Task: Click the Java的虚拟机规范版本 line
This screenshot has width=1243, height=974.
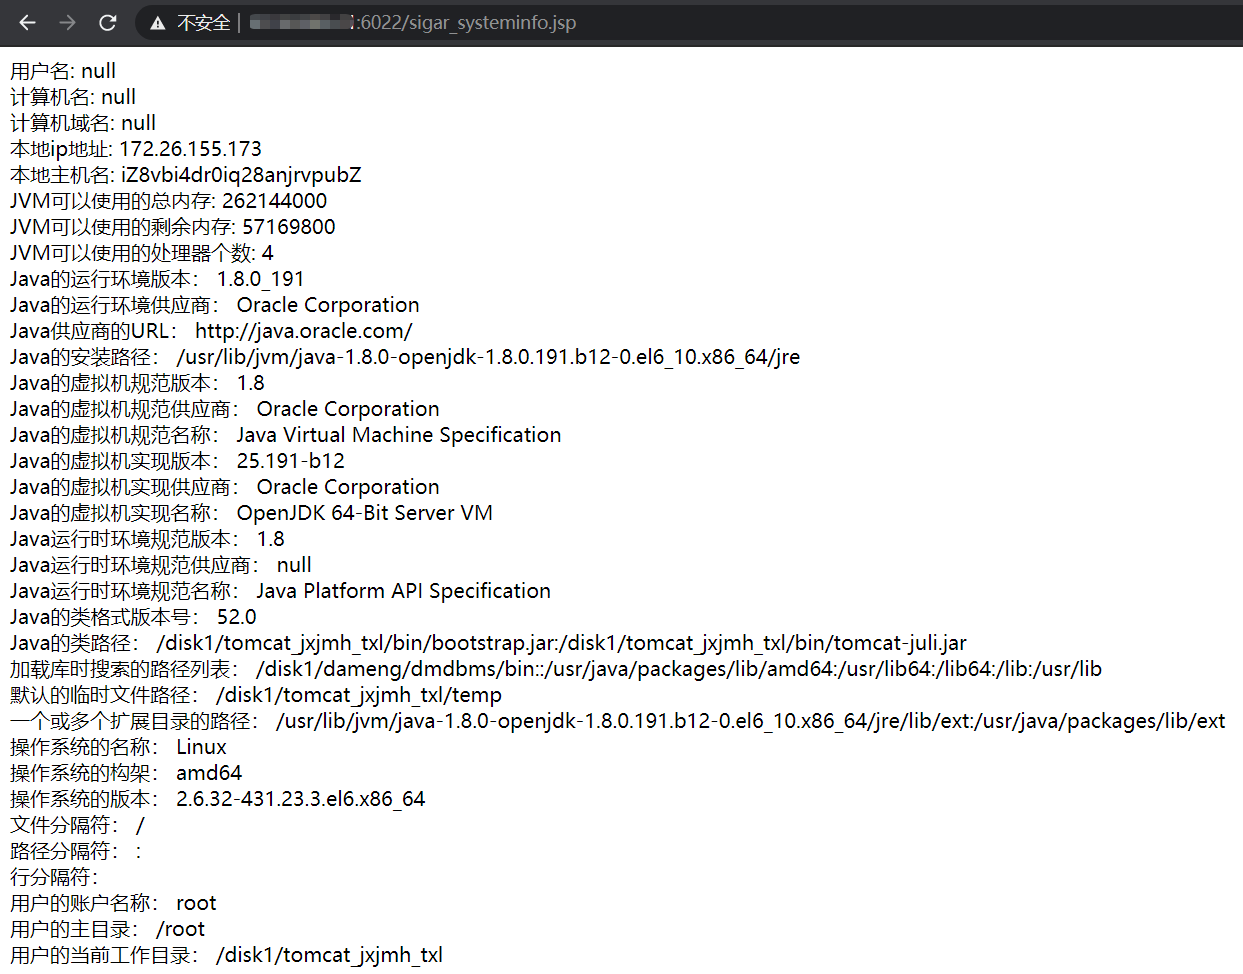Action: [137, 383]
